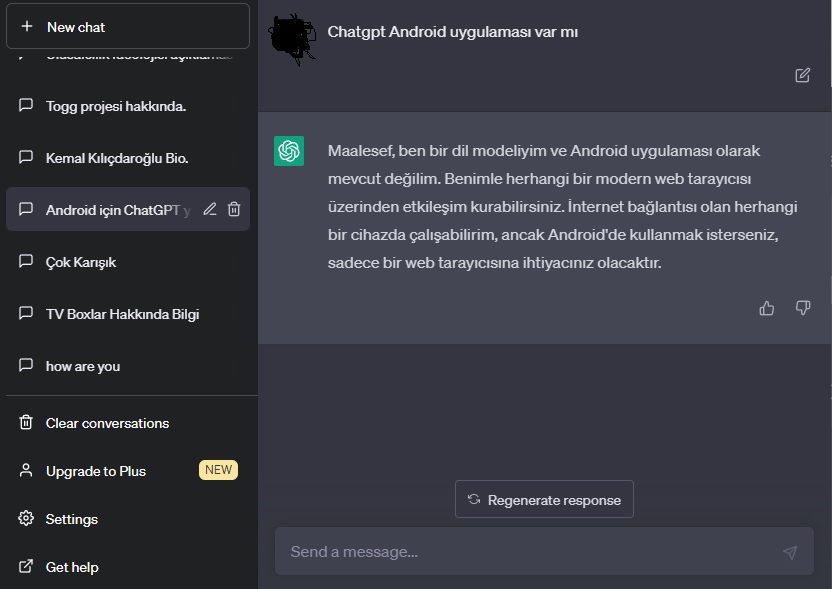
Task: Click the ChatGPT logo avatar
Action: [x=289, y=151]
